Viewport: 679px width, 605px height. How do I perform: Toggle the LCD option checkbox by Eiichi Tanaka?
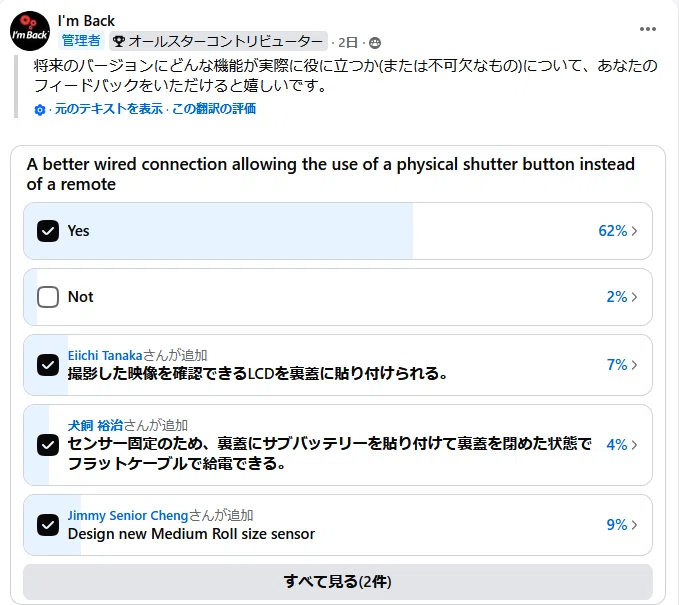tap(48, 365)
